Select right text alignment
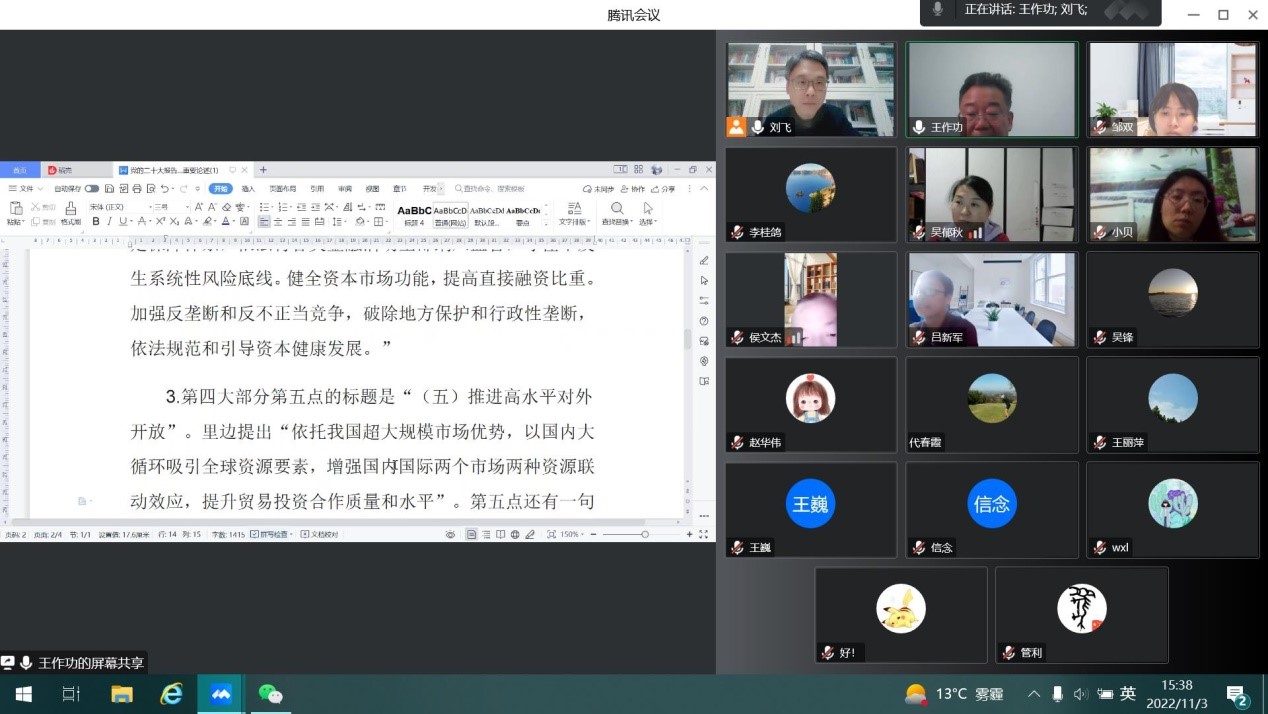1268x714 pixels. pos(292,221)
